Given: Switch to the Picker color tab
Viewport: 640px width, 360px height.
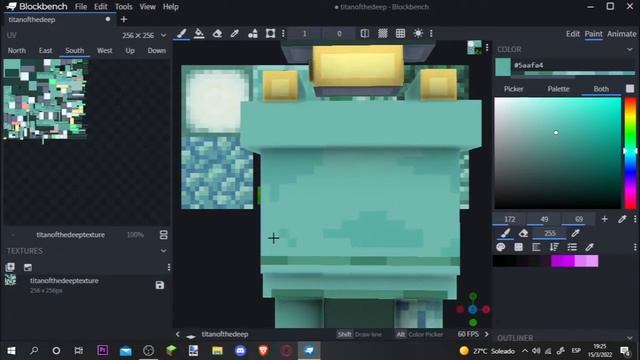Looking at the screenshot, I should (513, 89).
